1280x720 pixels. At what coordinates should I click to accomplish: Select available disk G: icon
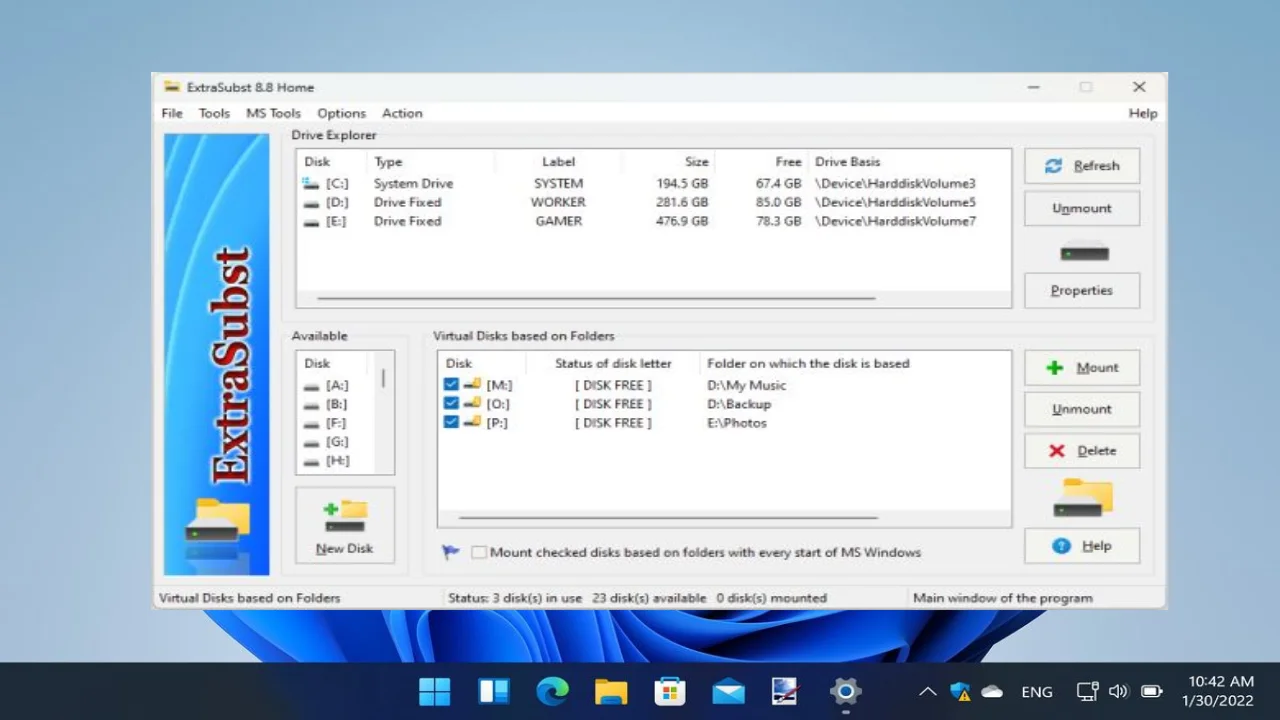coord(312,442)
